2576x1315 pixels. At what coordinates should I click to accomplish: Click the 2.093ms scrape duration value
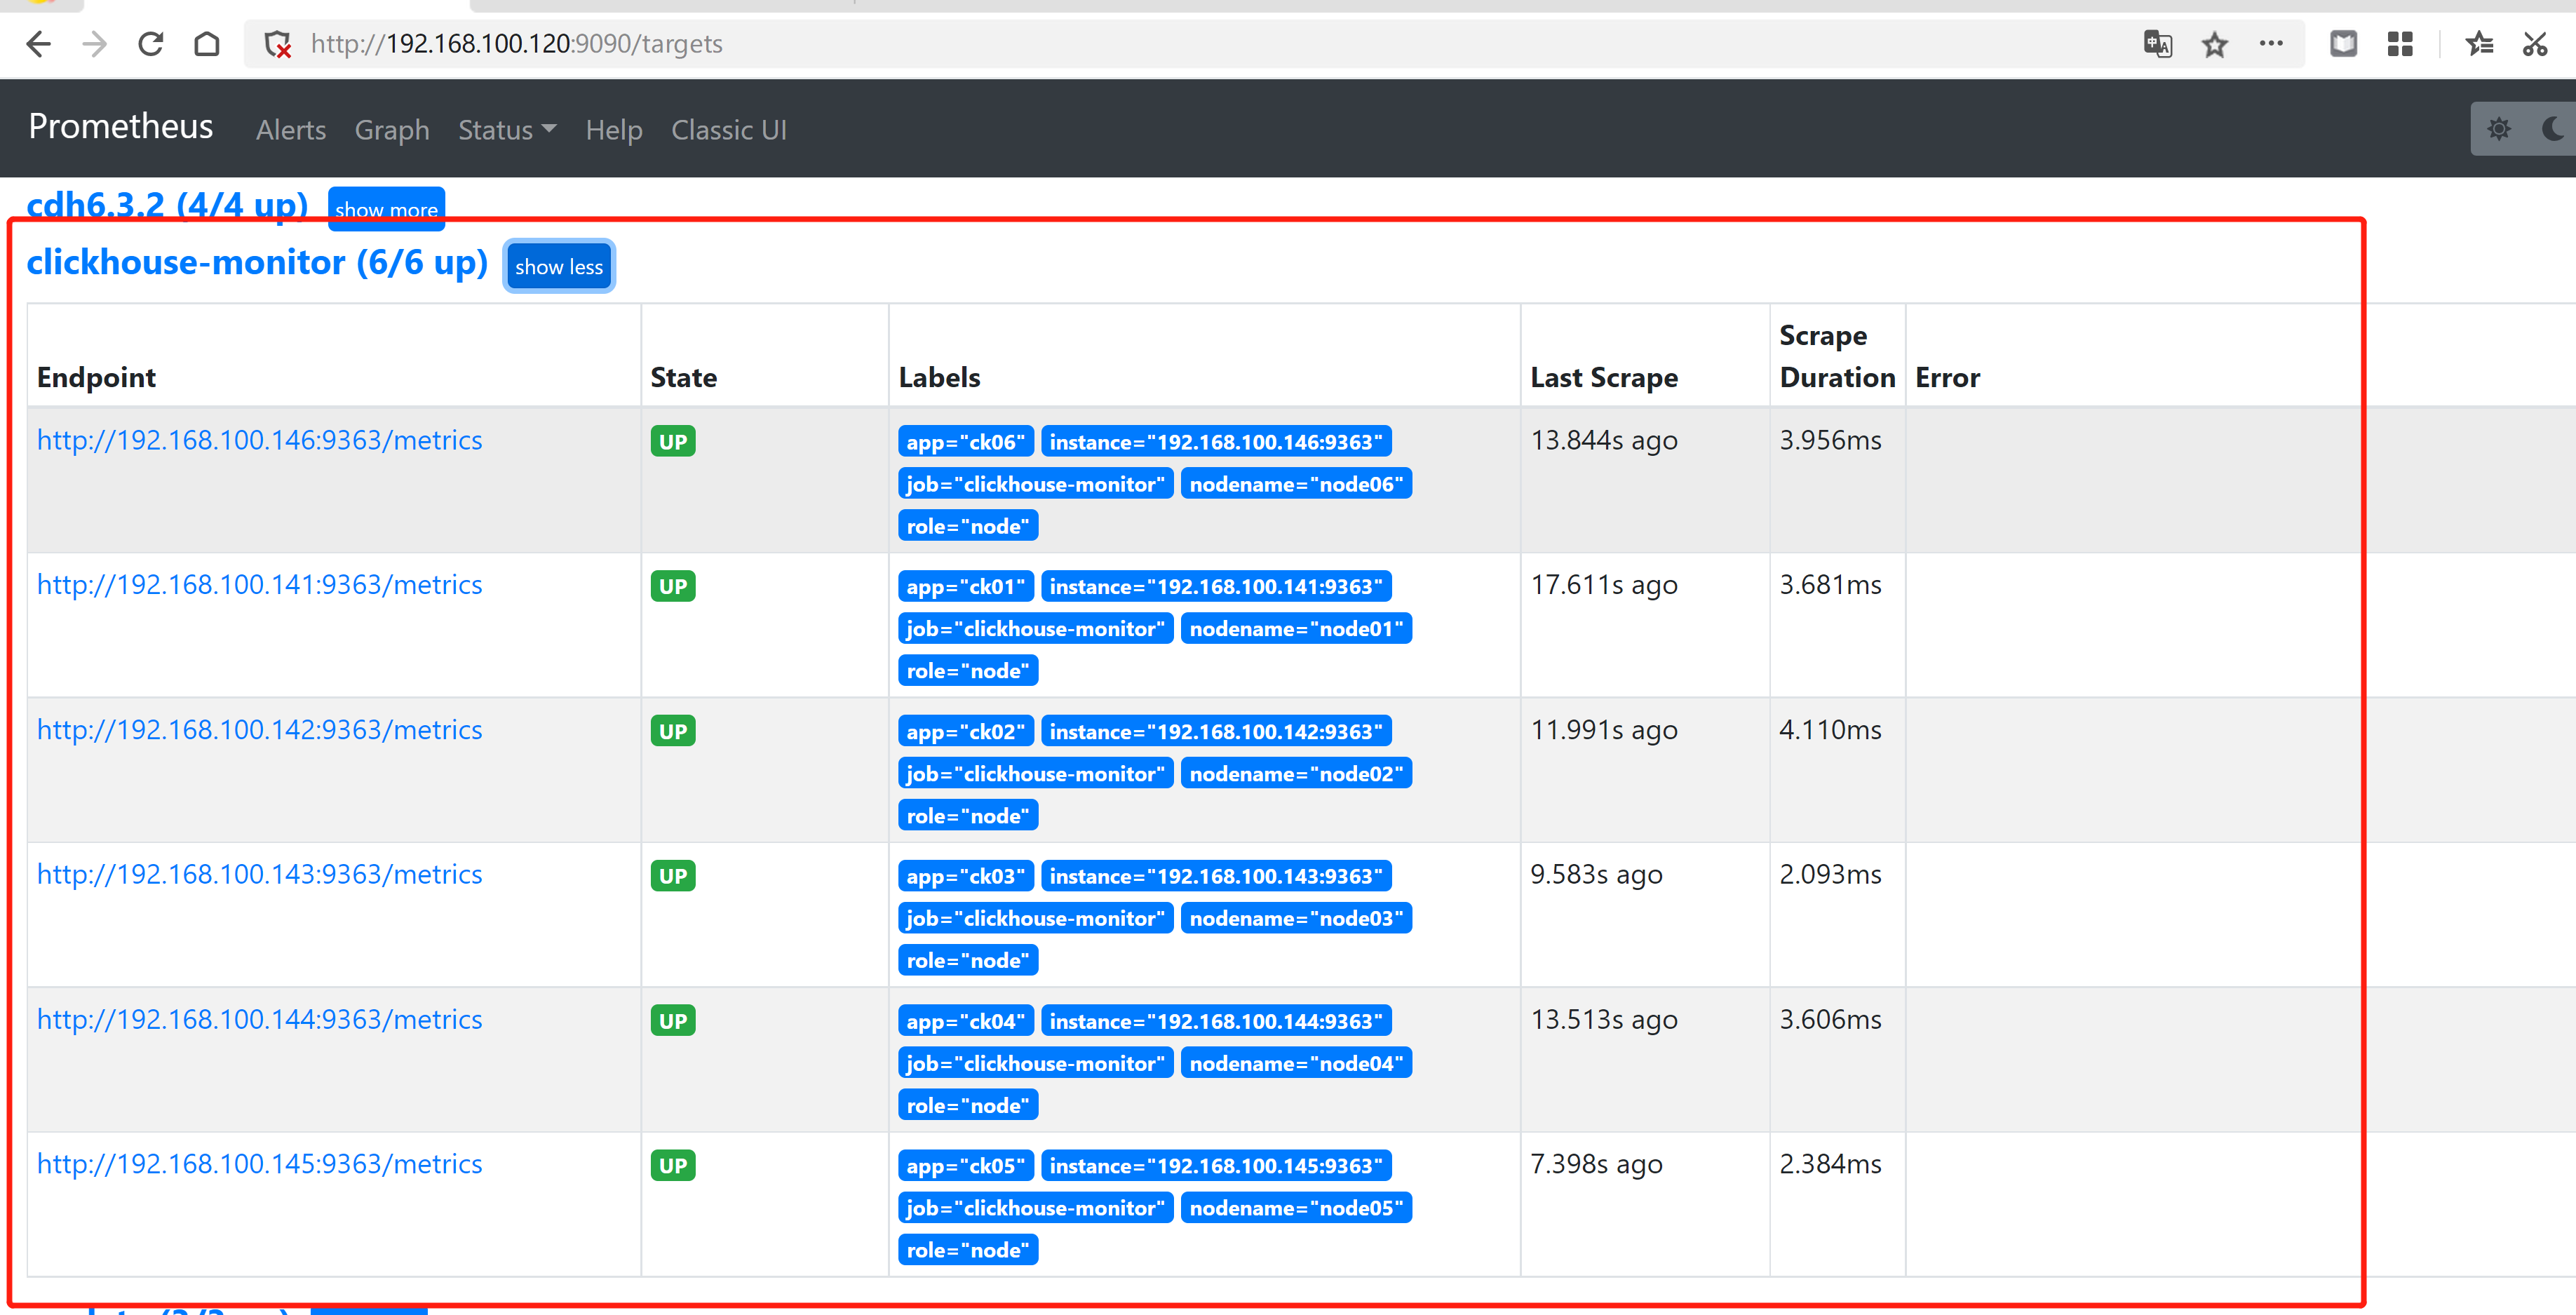[1830, 874]
